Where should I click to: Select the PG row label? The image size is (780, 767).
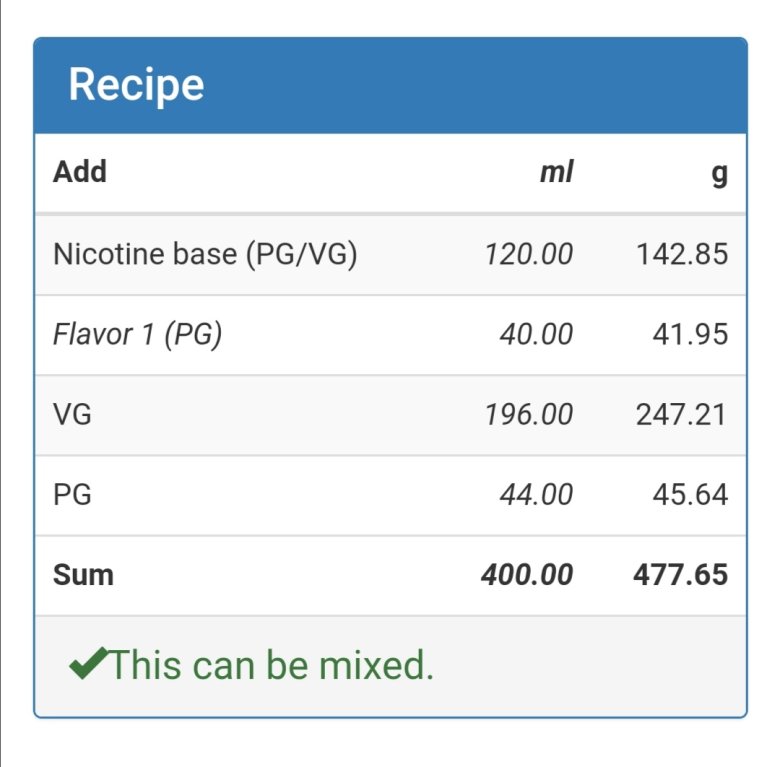click(x=72, y=495)
